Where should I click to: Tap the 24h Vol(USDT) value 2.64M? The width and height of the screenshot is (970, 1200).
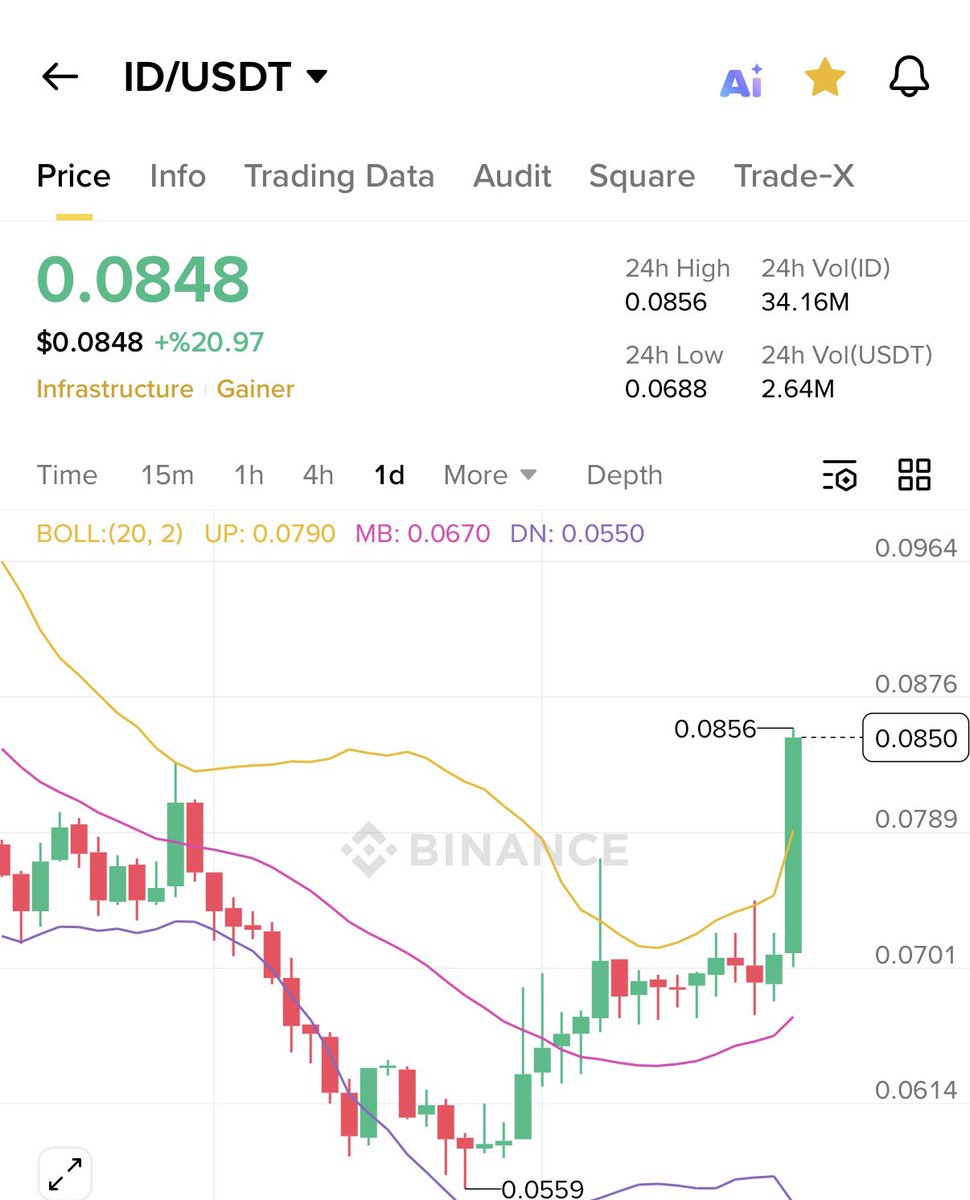tap(798, 388)
